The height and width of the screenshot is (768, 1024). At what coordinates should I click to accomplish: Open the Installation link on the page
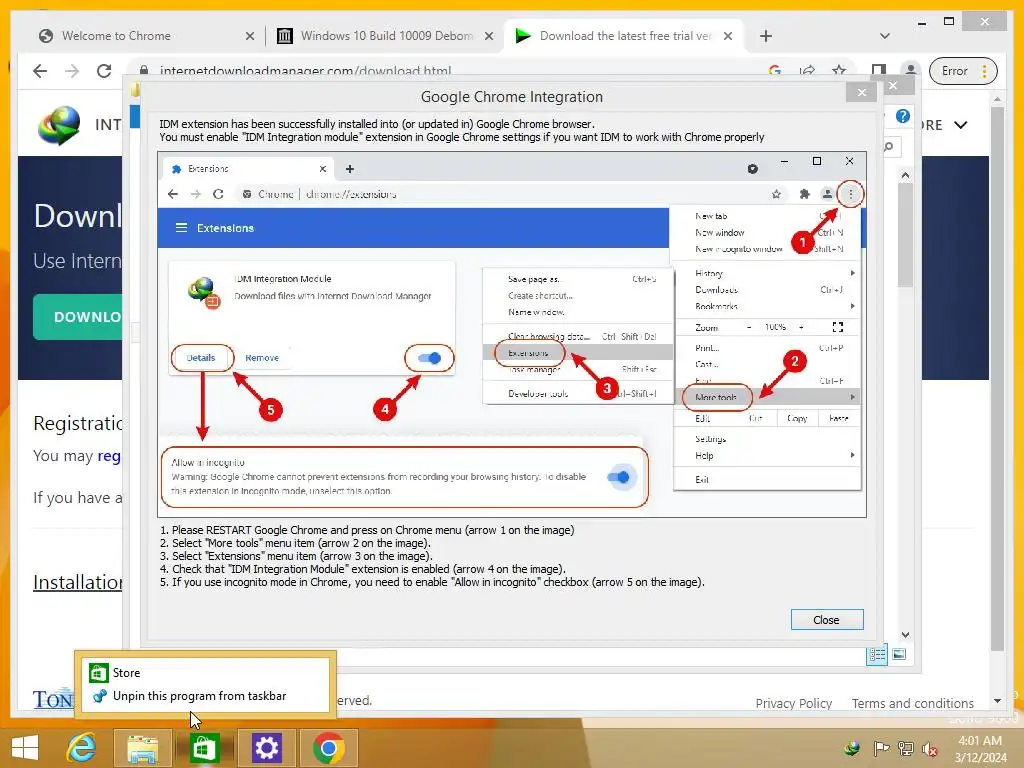pyautogui.click(x=78, y=582)
